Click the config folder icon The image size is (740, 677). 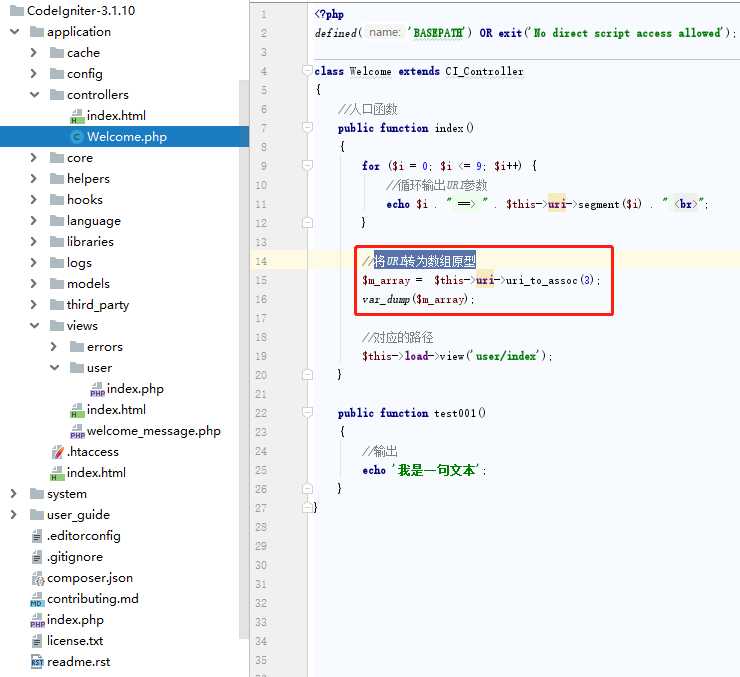pyautogui.click(x=57, y=74)
